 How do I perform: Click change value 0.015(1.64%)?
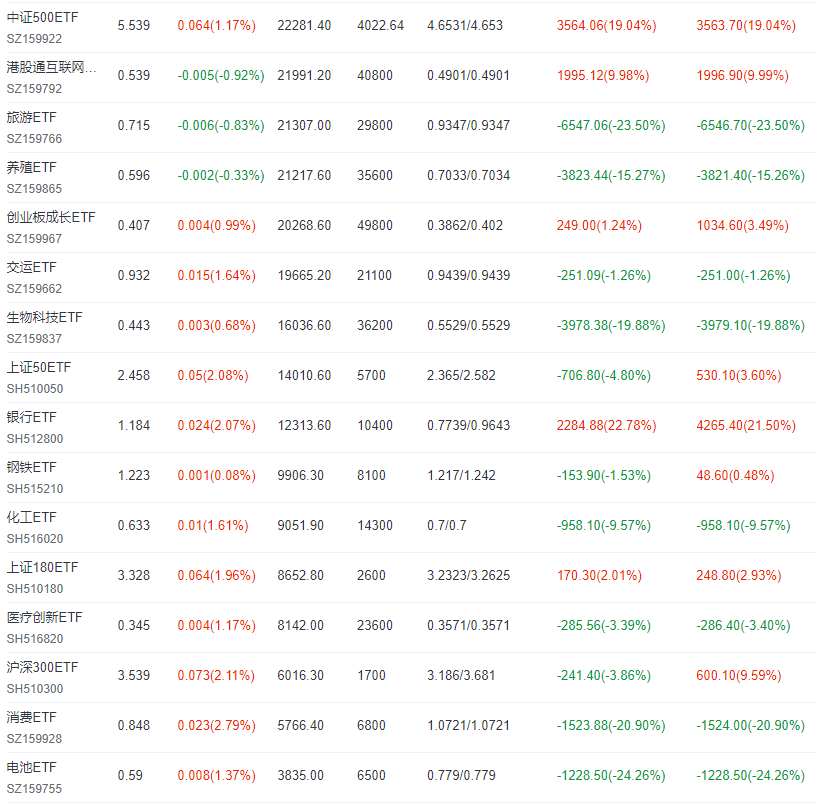click(x=217, y=276)
